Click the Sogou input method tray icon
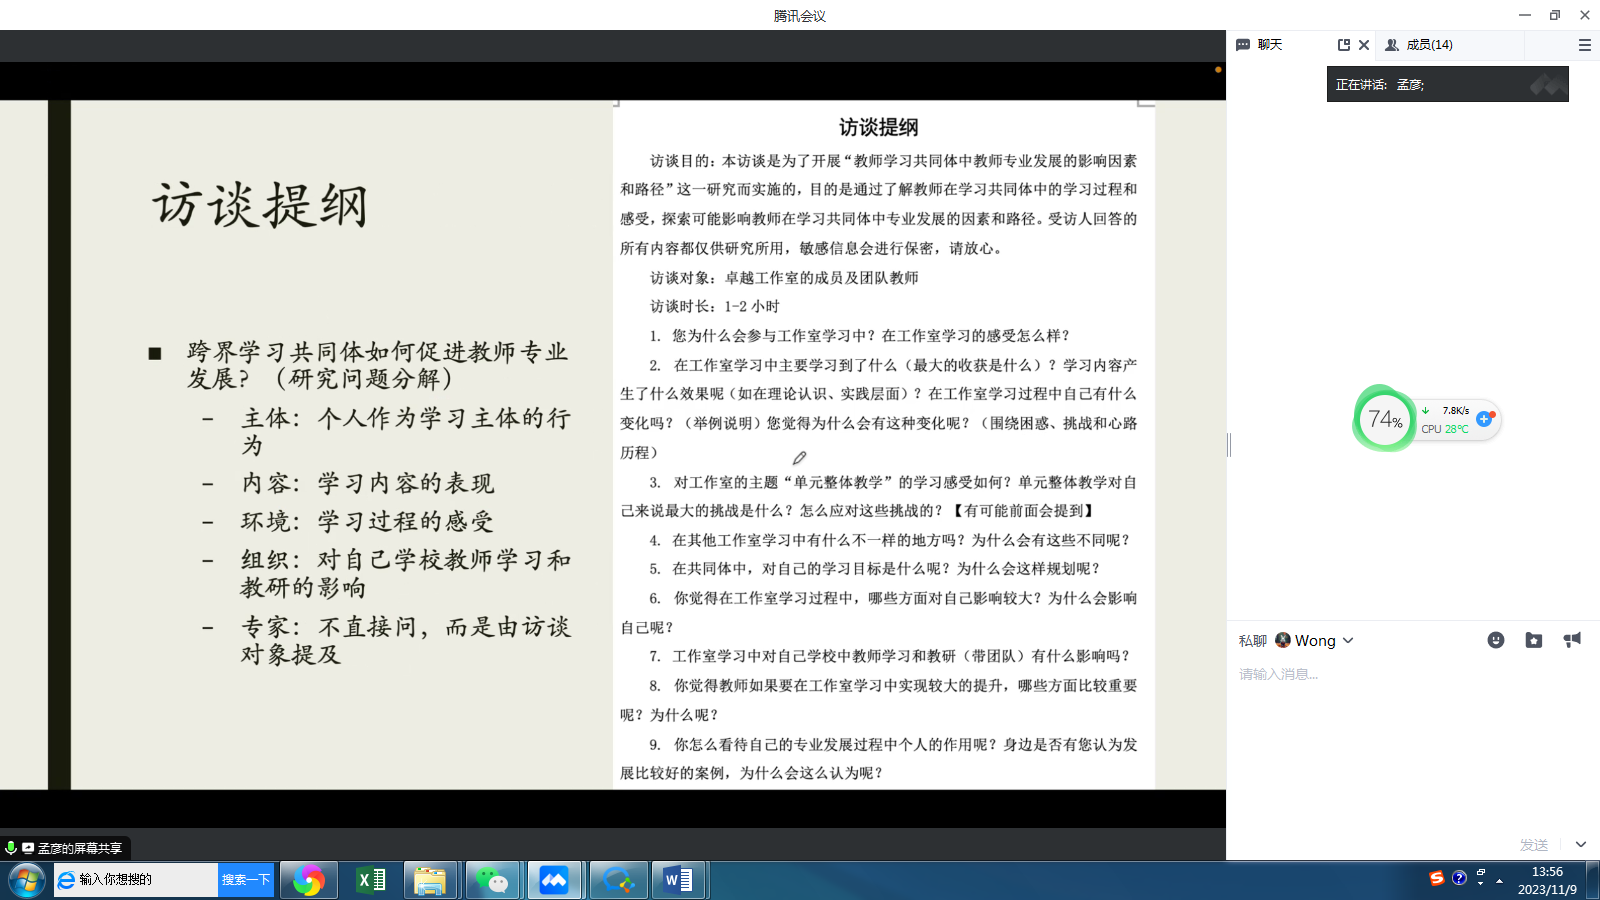This screenshot has height=900, width=1600. tap(1436, 878)
